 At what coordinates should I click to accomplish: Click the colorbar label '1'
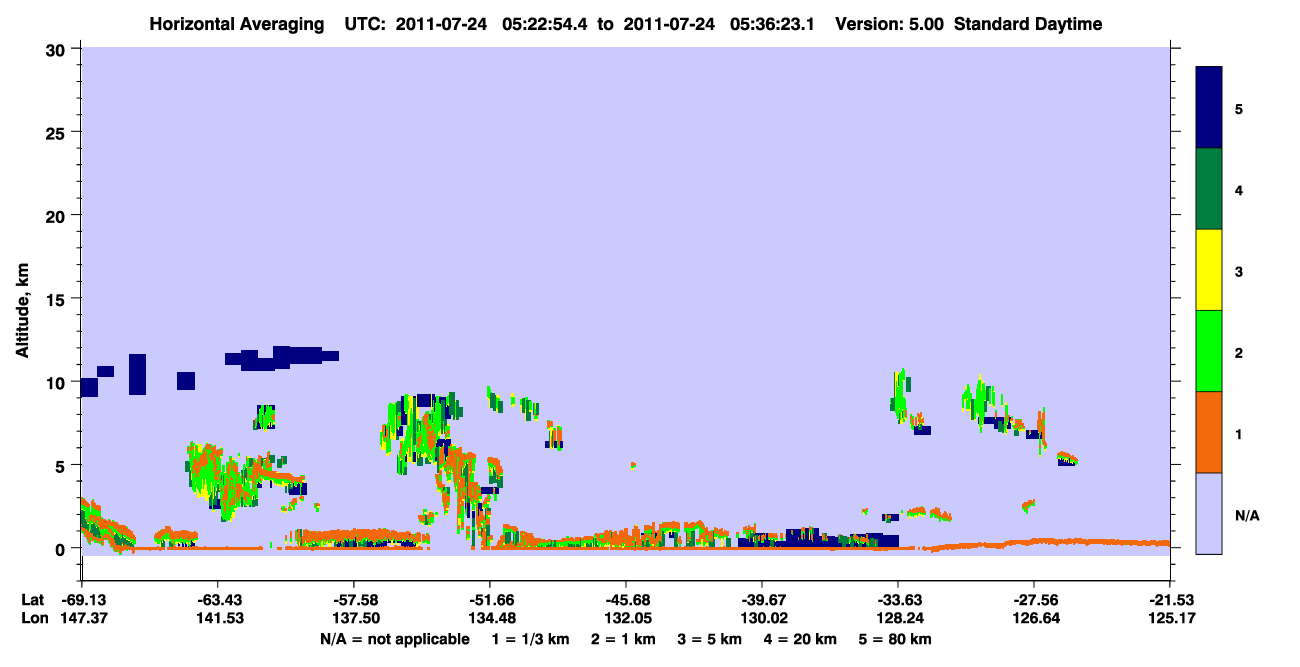(x=1239, y=433)
